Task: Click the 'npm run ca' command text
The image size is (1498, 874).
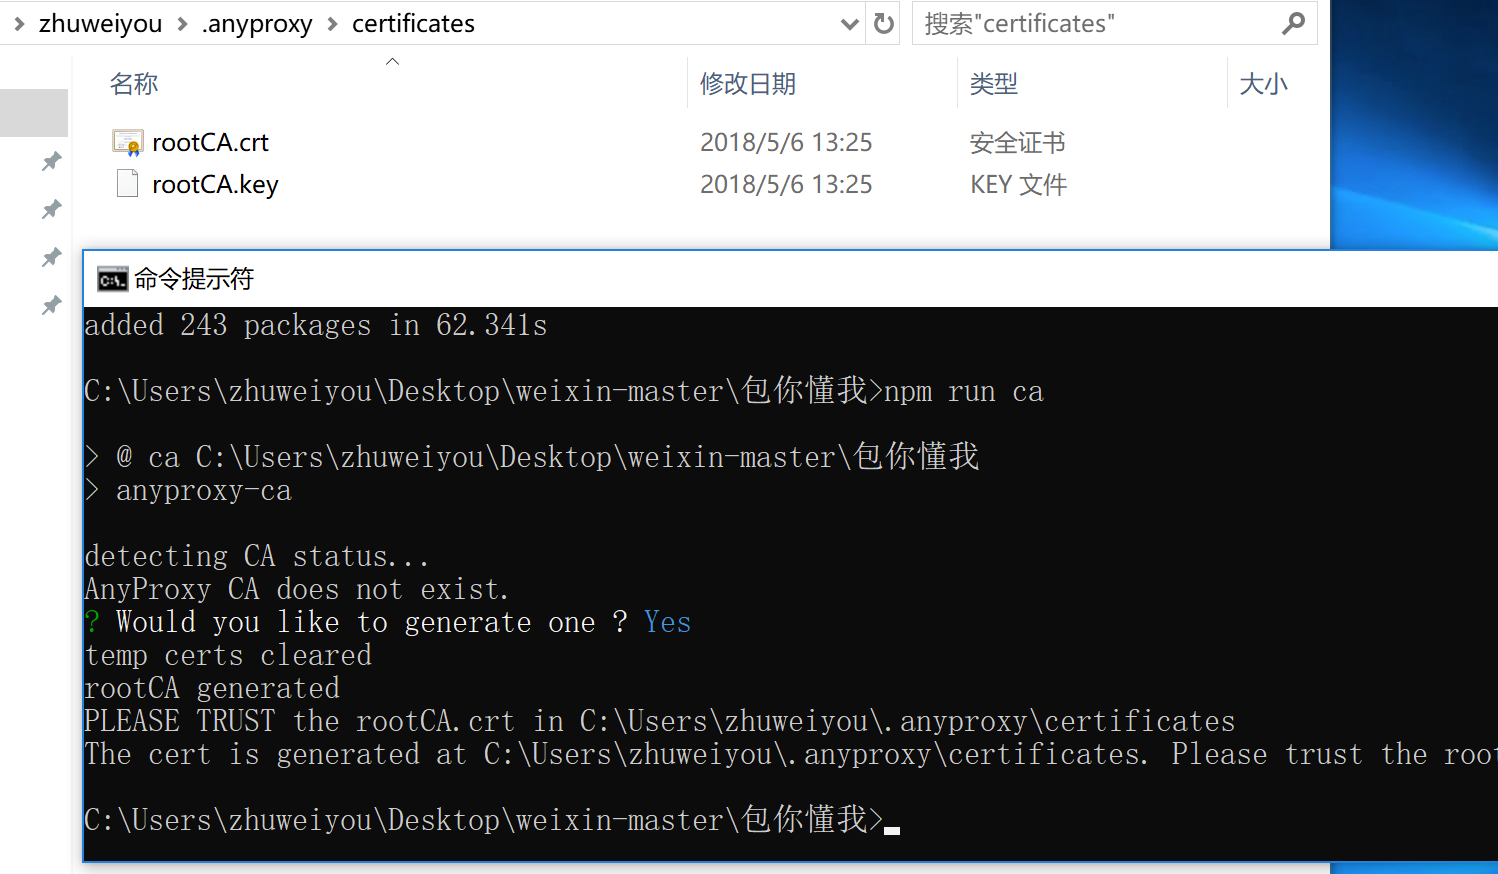Action: pos(963,392)
